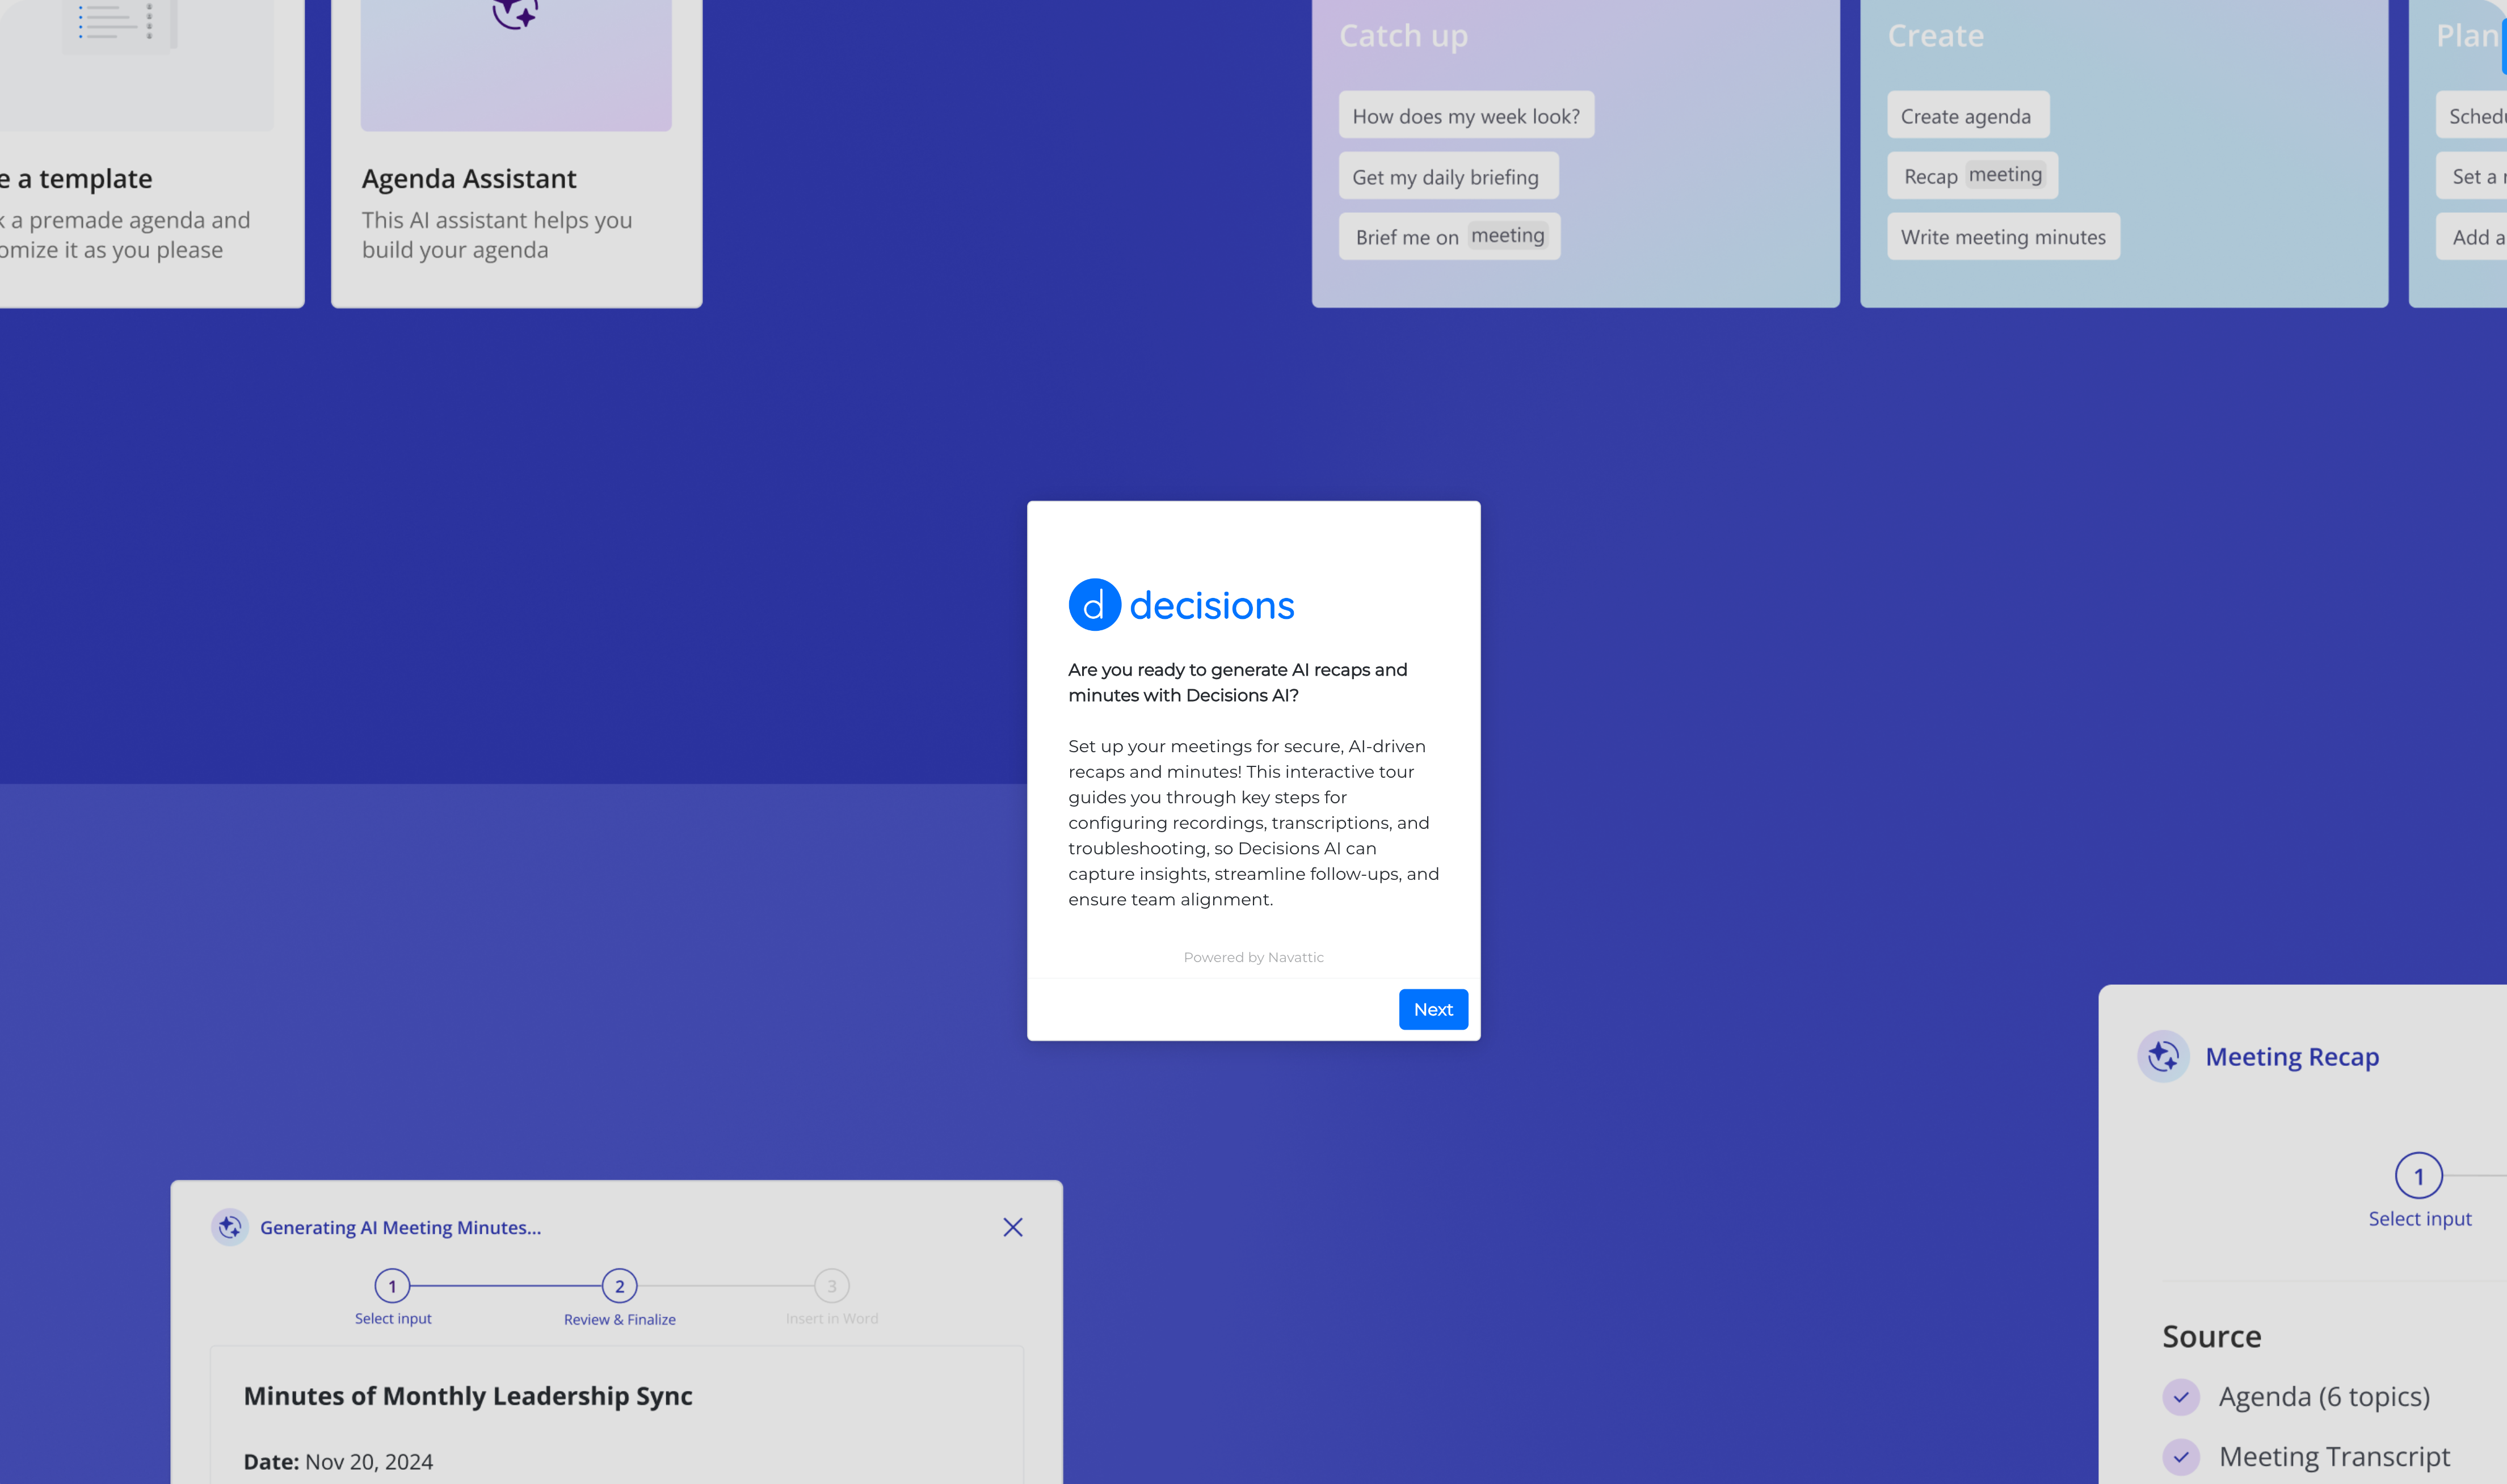Click the 'Meeting Recap' title text
The height and width of the screenshot is (1484, 2507).
pyautogui.click(x=2292, y=1057)
